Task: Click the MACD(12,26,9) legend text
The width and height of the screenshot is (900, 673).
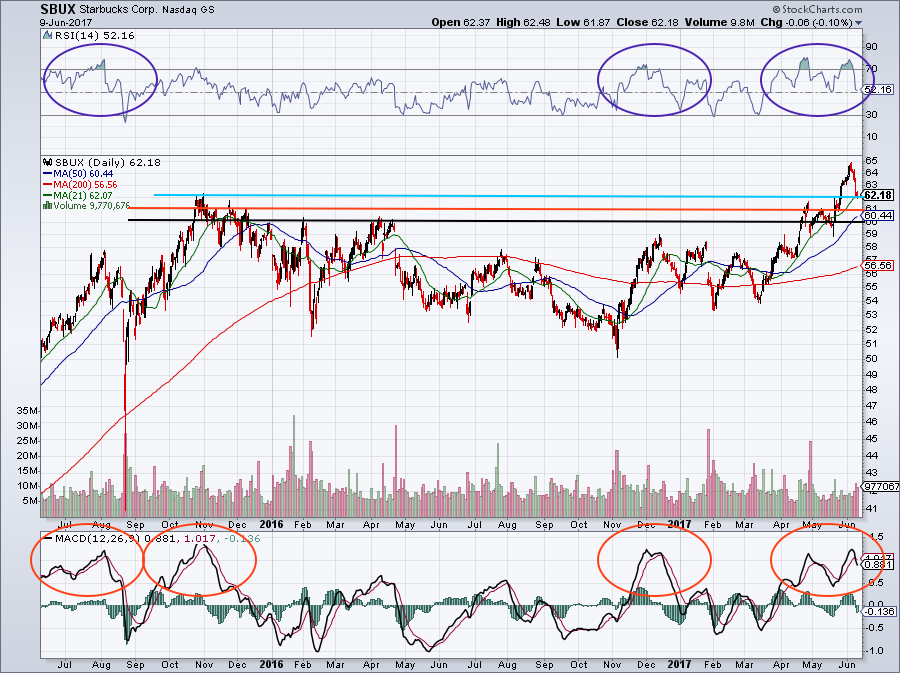Action: [x=98, y=539]
